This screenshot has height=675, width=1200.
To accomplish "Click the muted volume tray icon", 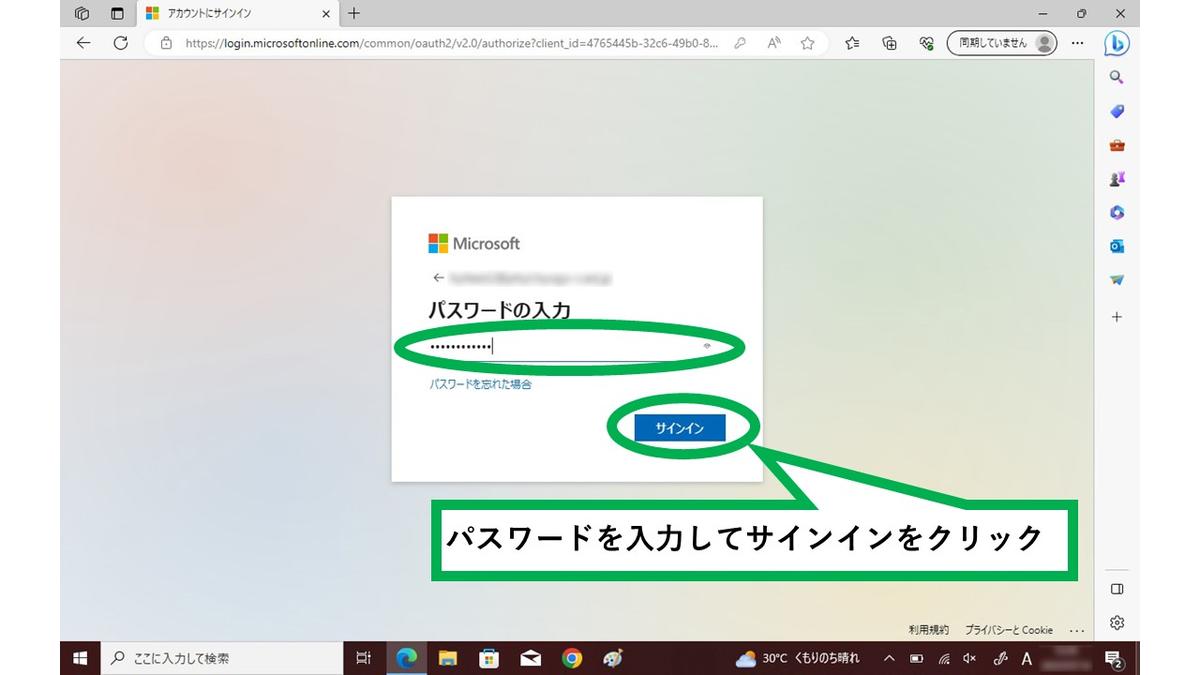I will point(969,658).
